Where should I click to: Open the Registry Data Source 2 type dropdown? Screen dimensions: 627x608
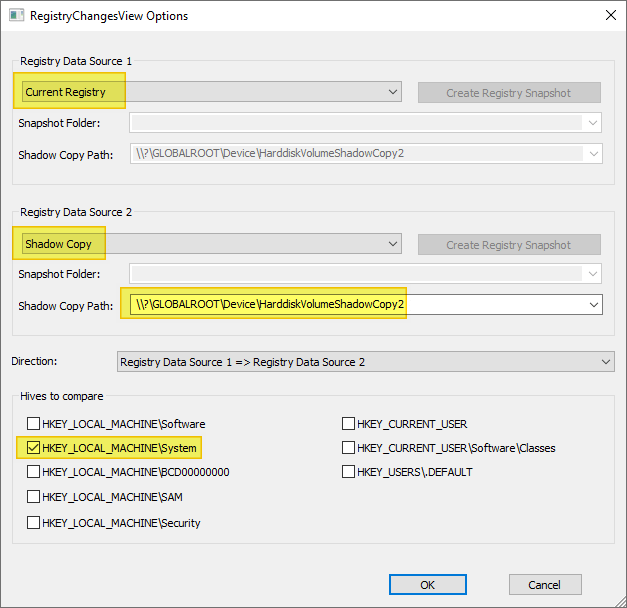212,244
